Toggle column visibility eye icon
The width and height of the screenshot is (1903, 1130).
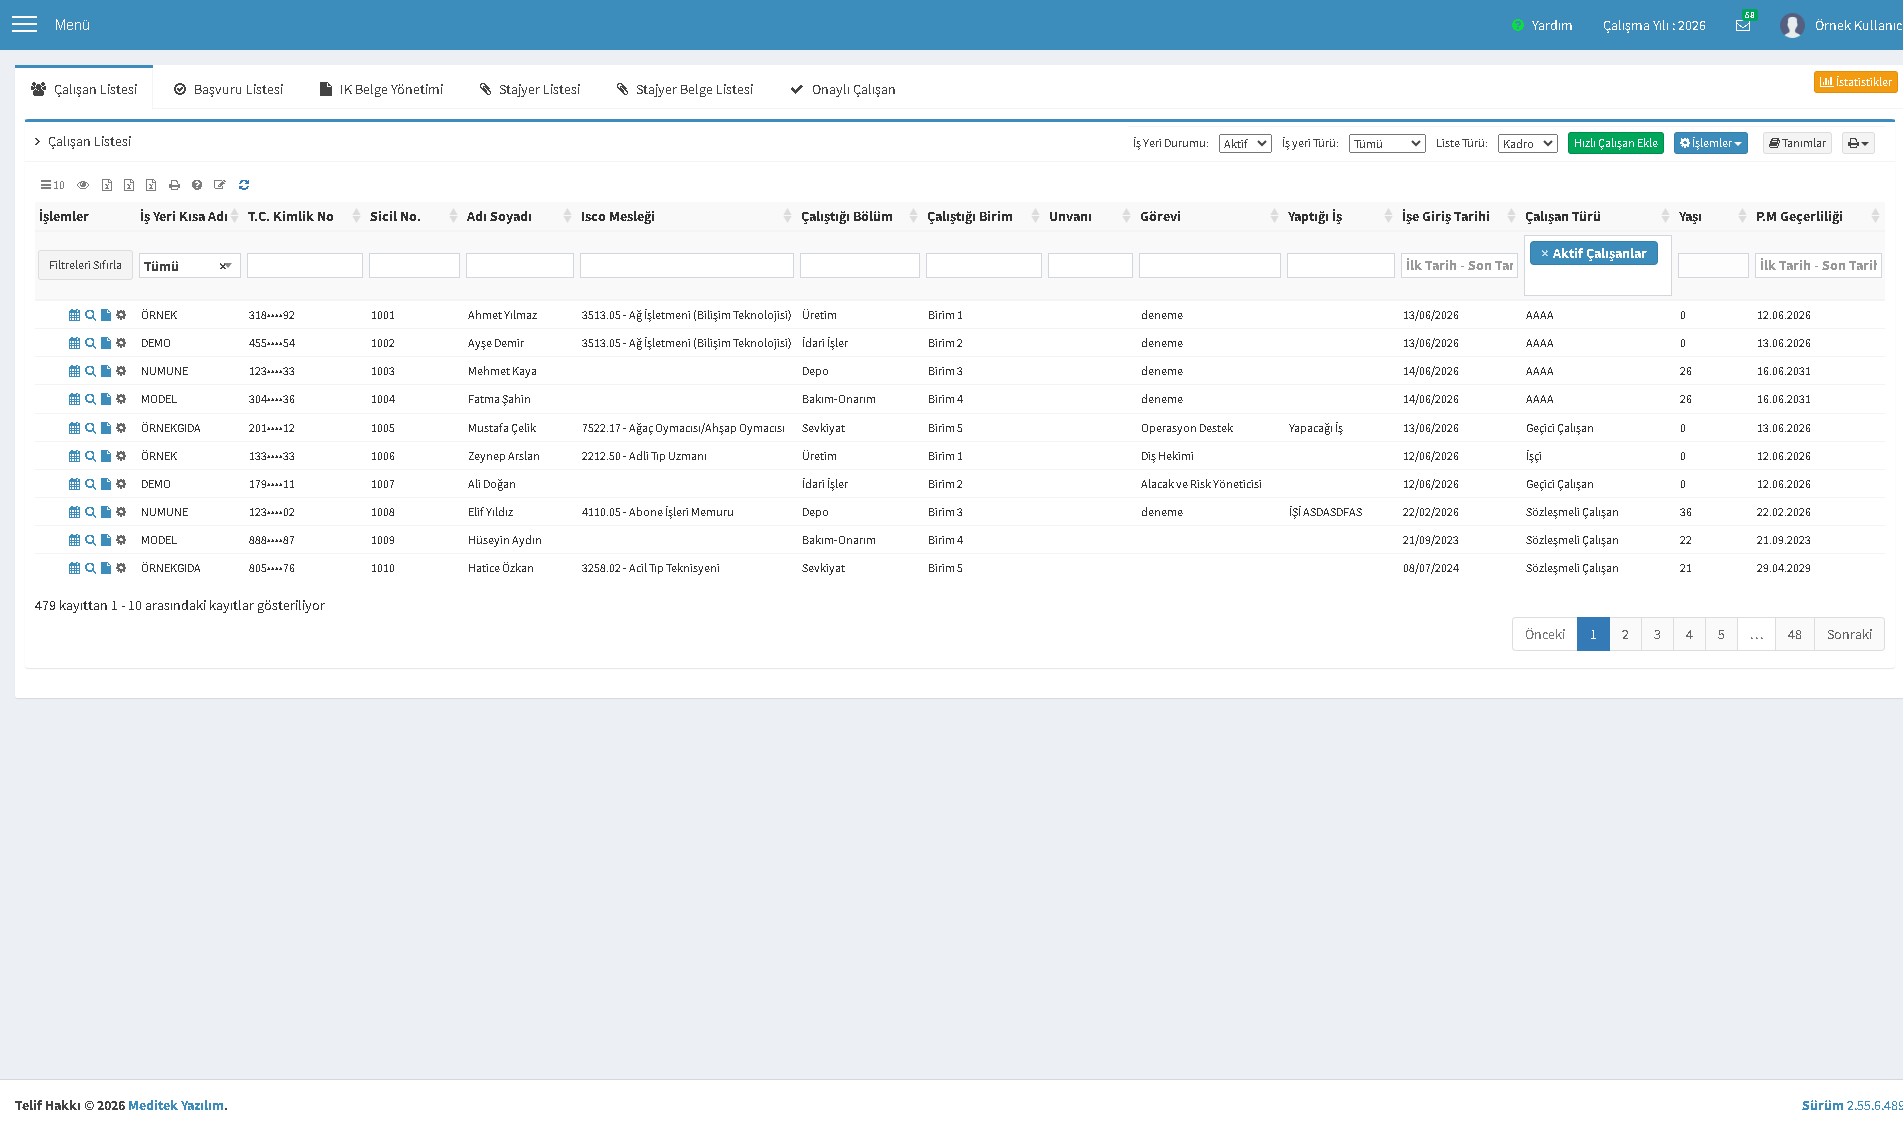83,185
